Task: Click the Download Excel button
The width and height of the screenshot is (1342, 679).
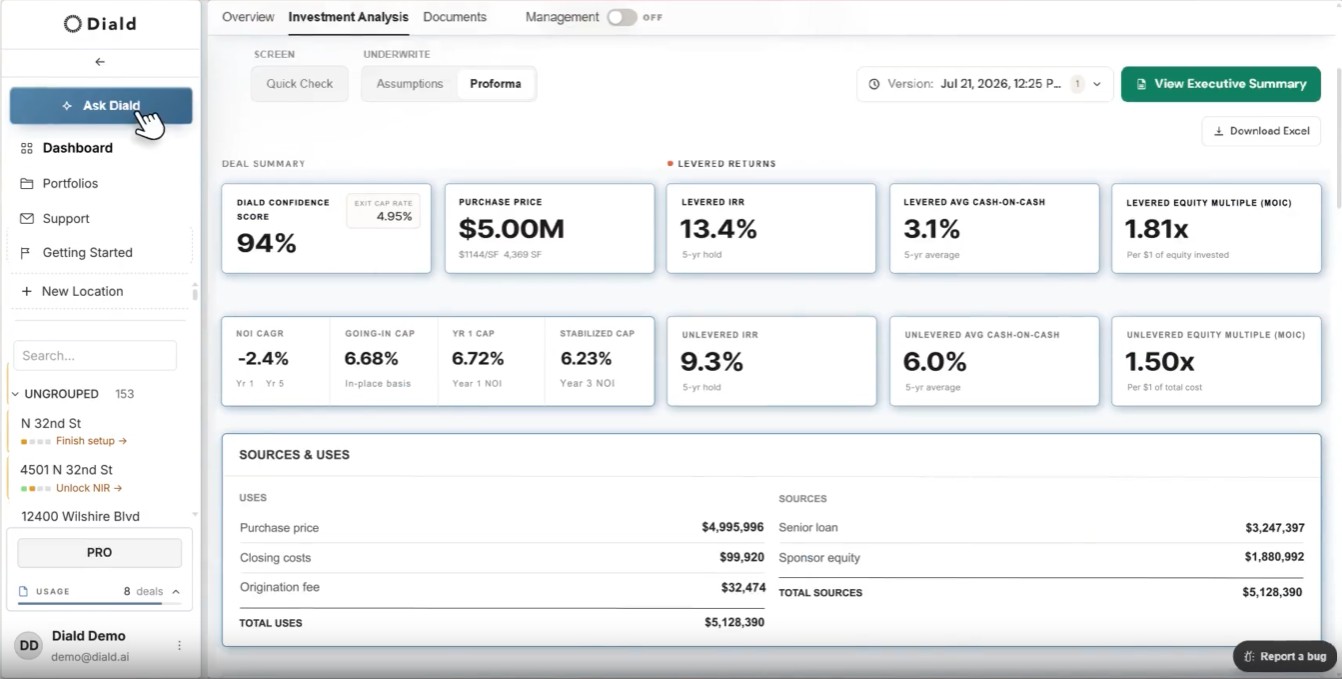Action: [x=1261, y=131]
